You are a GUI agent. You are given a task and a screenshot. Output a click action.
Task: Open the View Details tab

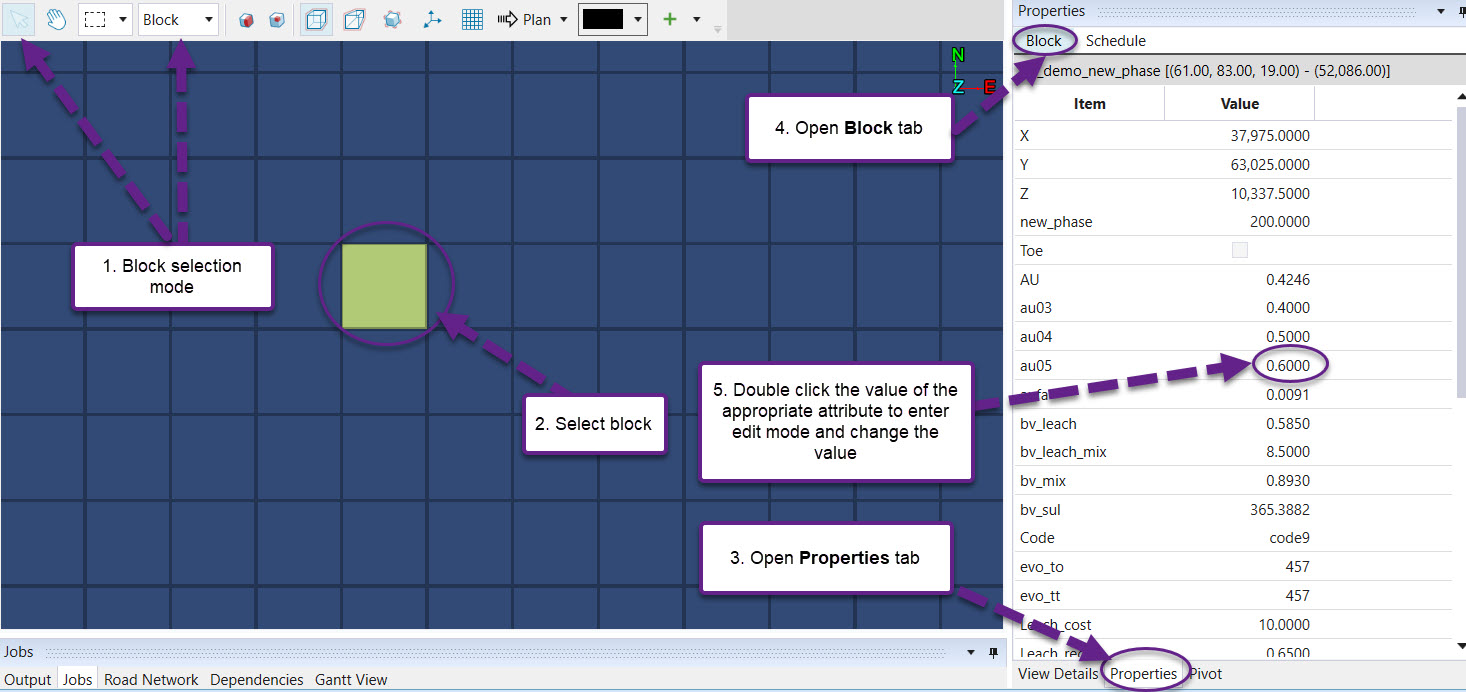point(1057,674)
